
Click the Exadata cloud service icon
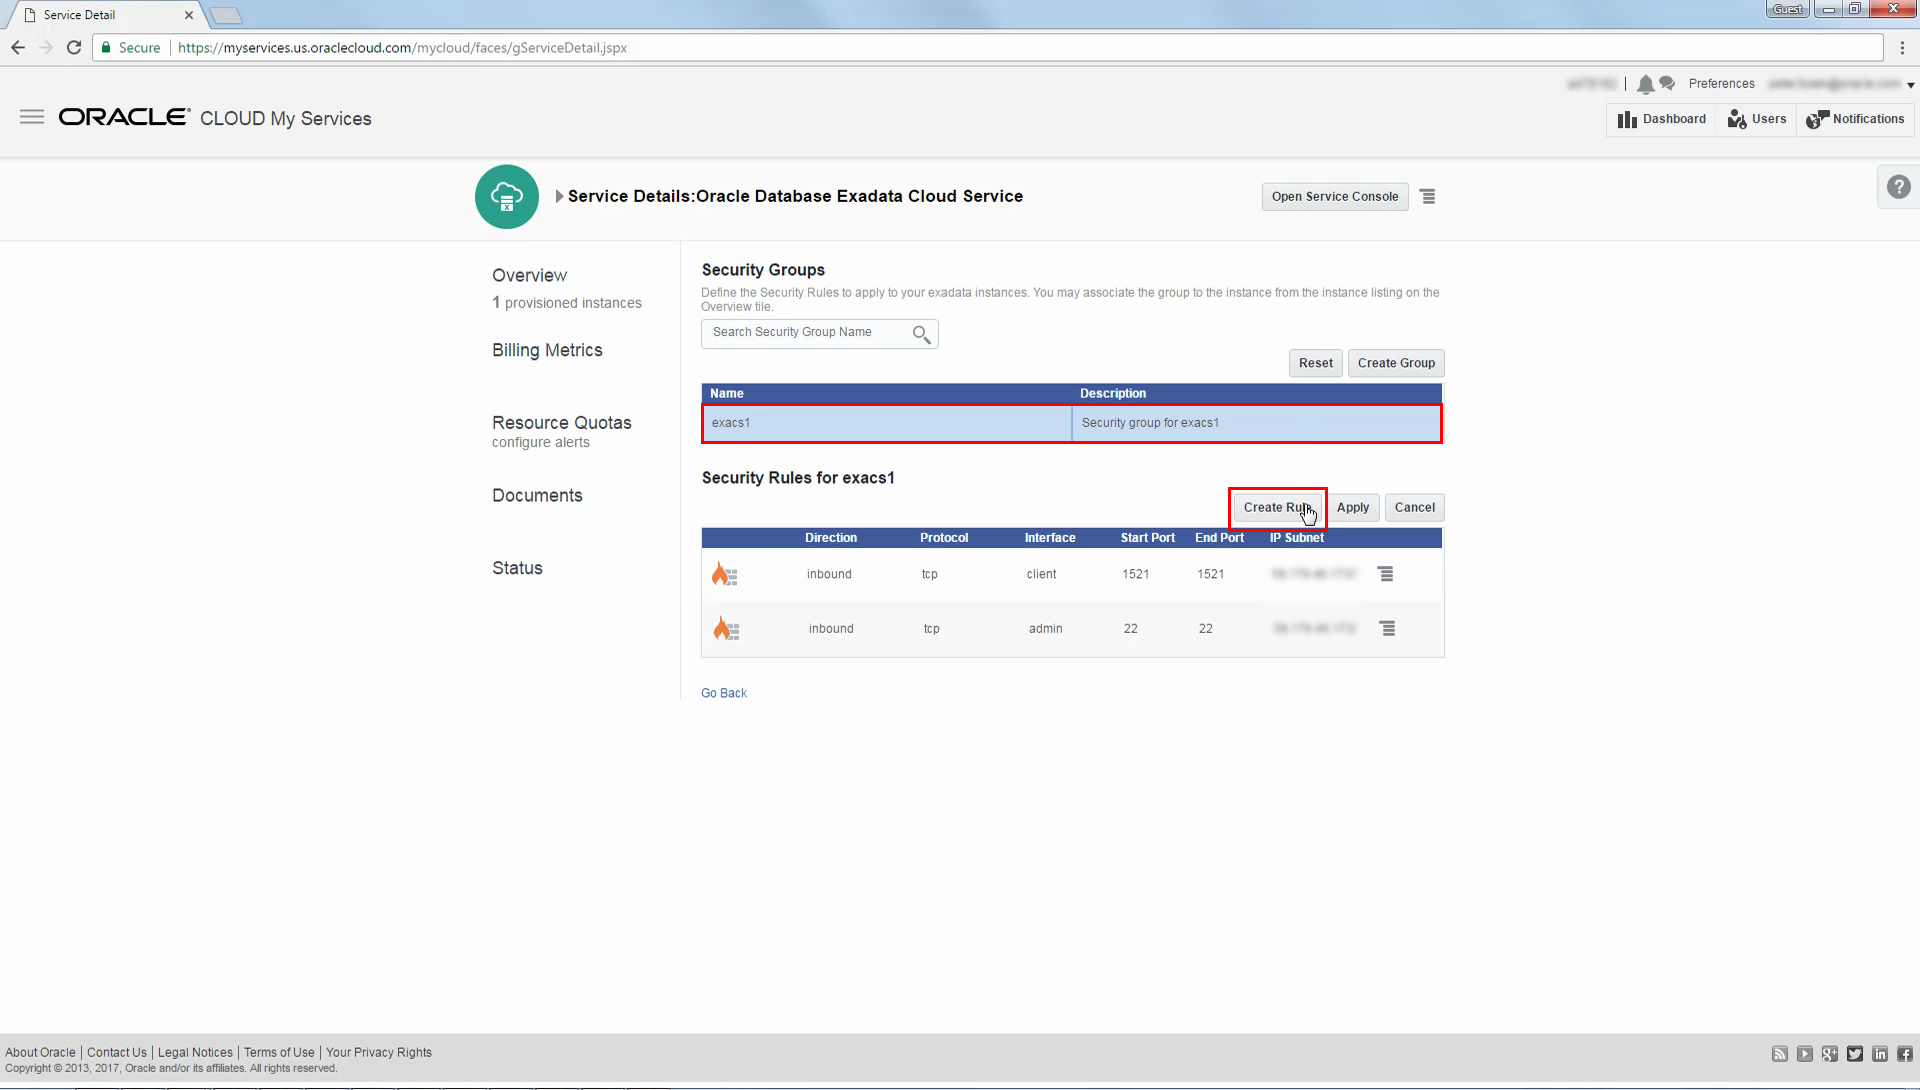point(507,197)
